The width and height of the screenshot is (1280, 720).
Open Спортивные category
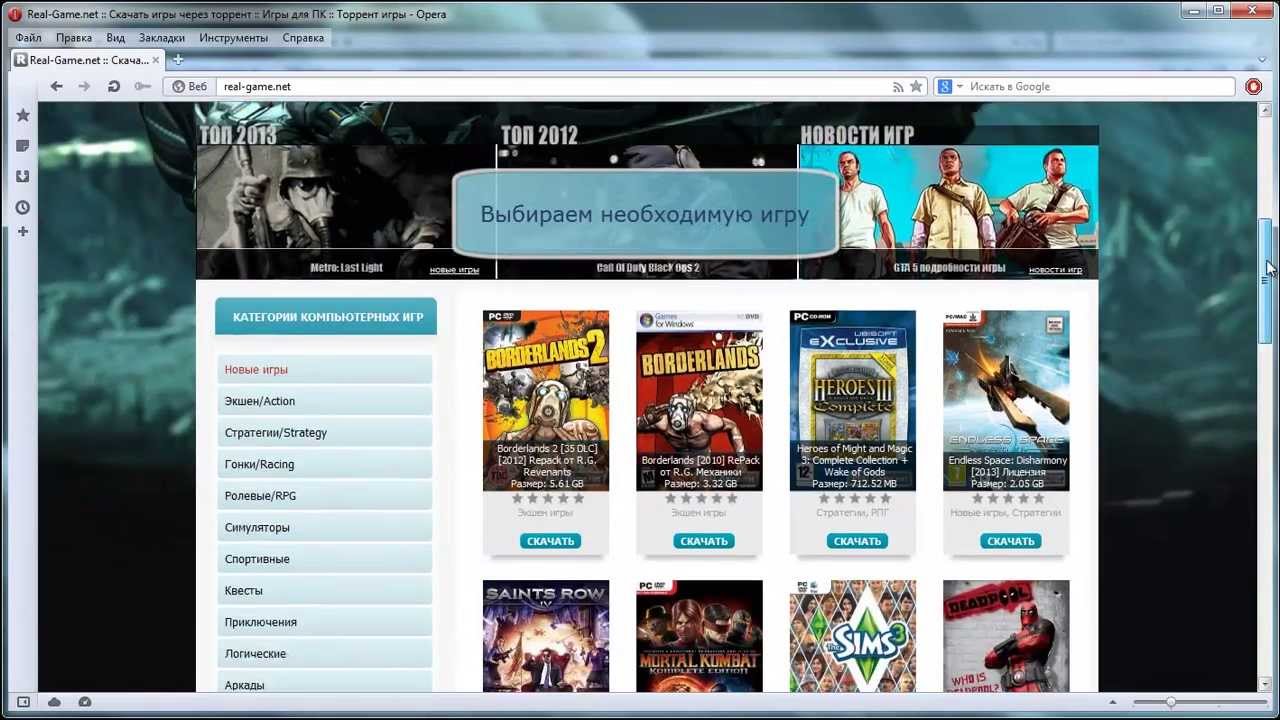325,559
